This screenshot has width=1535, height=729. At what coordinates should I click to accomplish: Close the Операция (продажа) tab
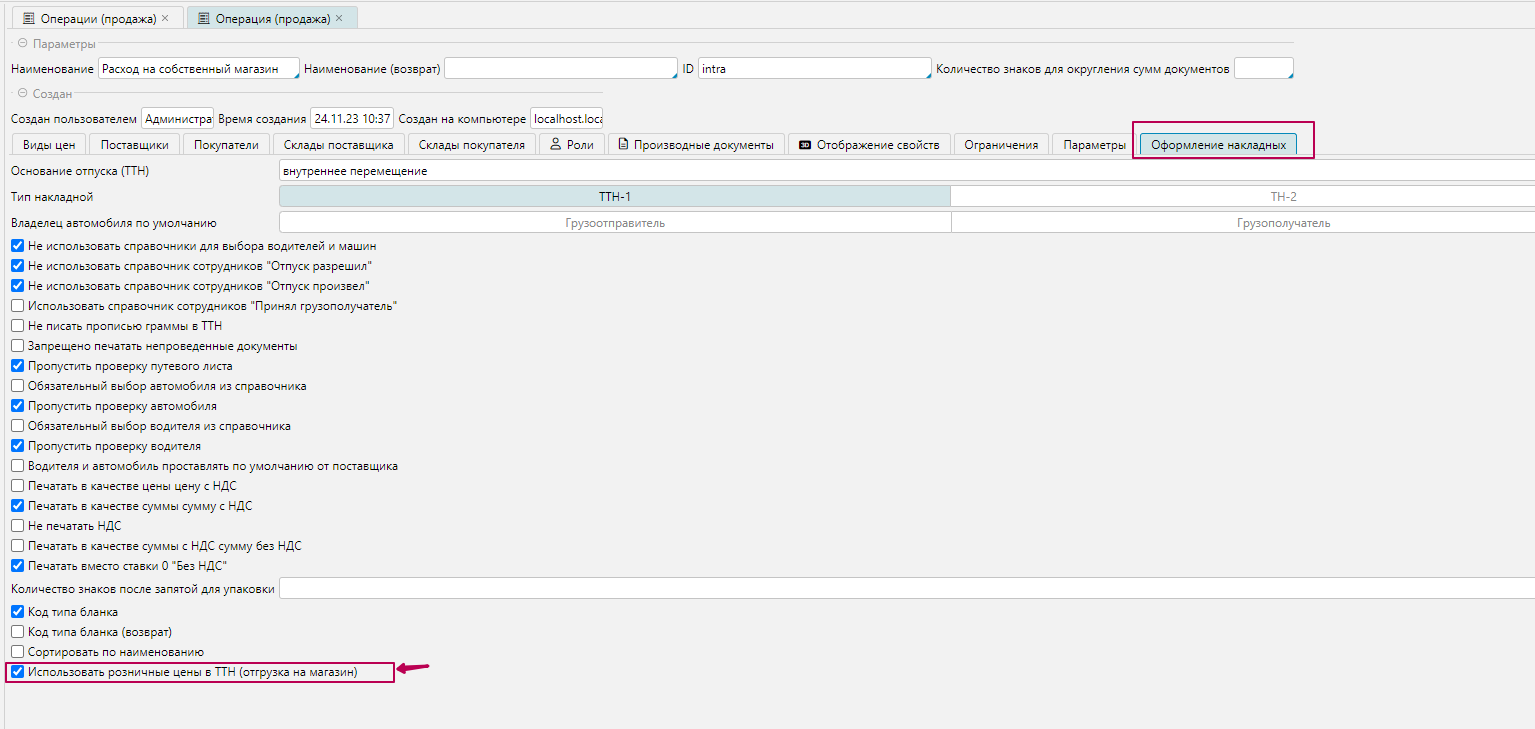pos(339,19)
